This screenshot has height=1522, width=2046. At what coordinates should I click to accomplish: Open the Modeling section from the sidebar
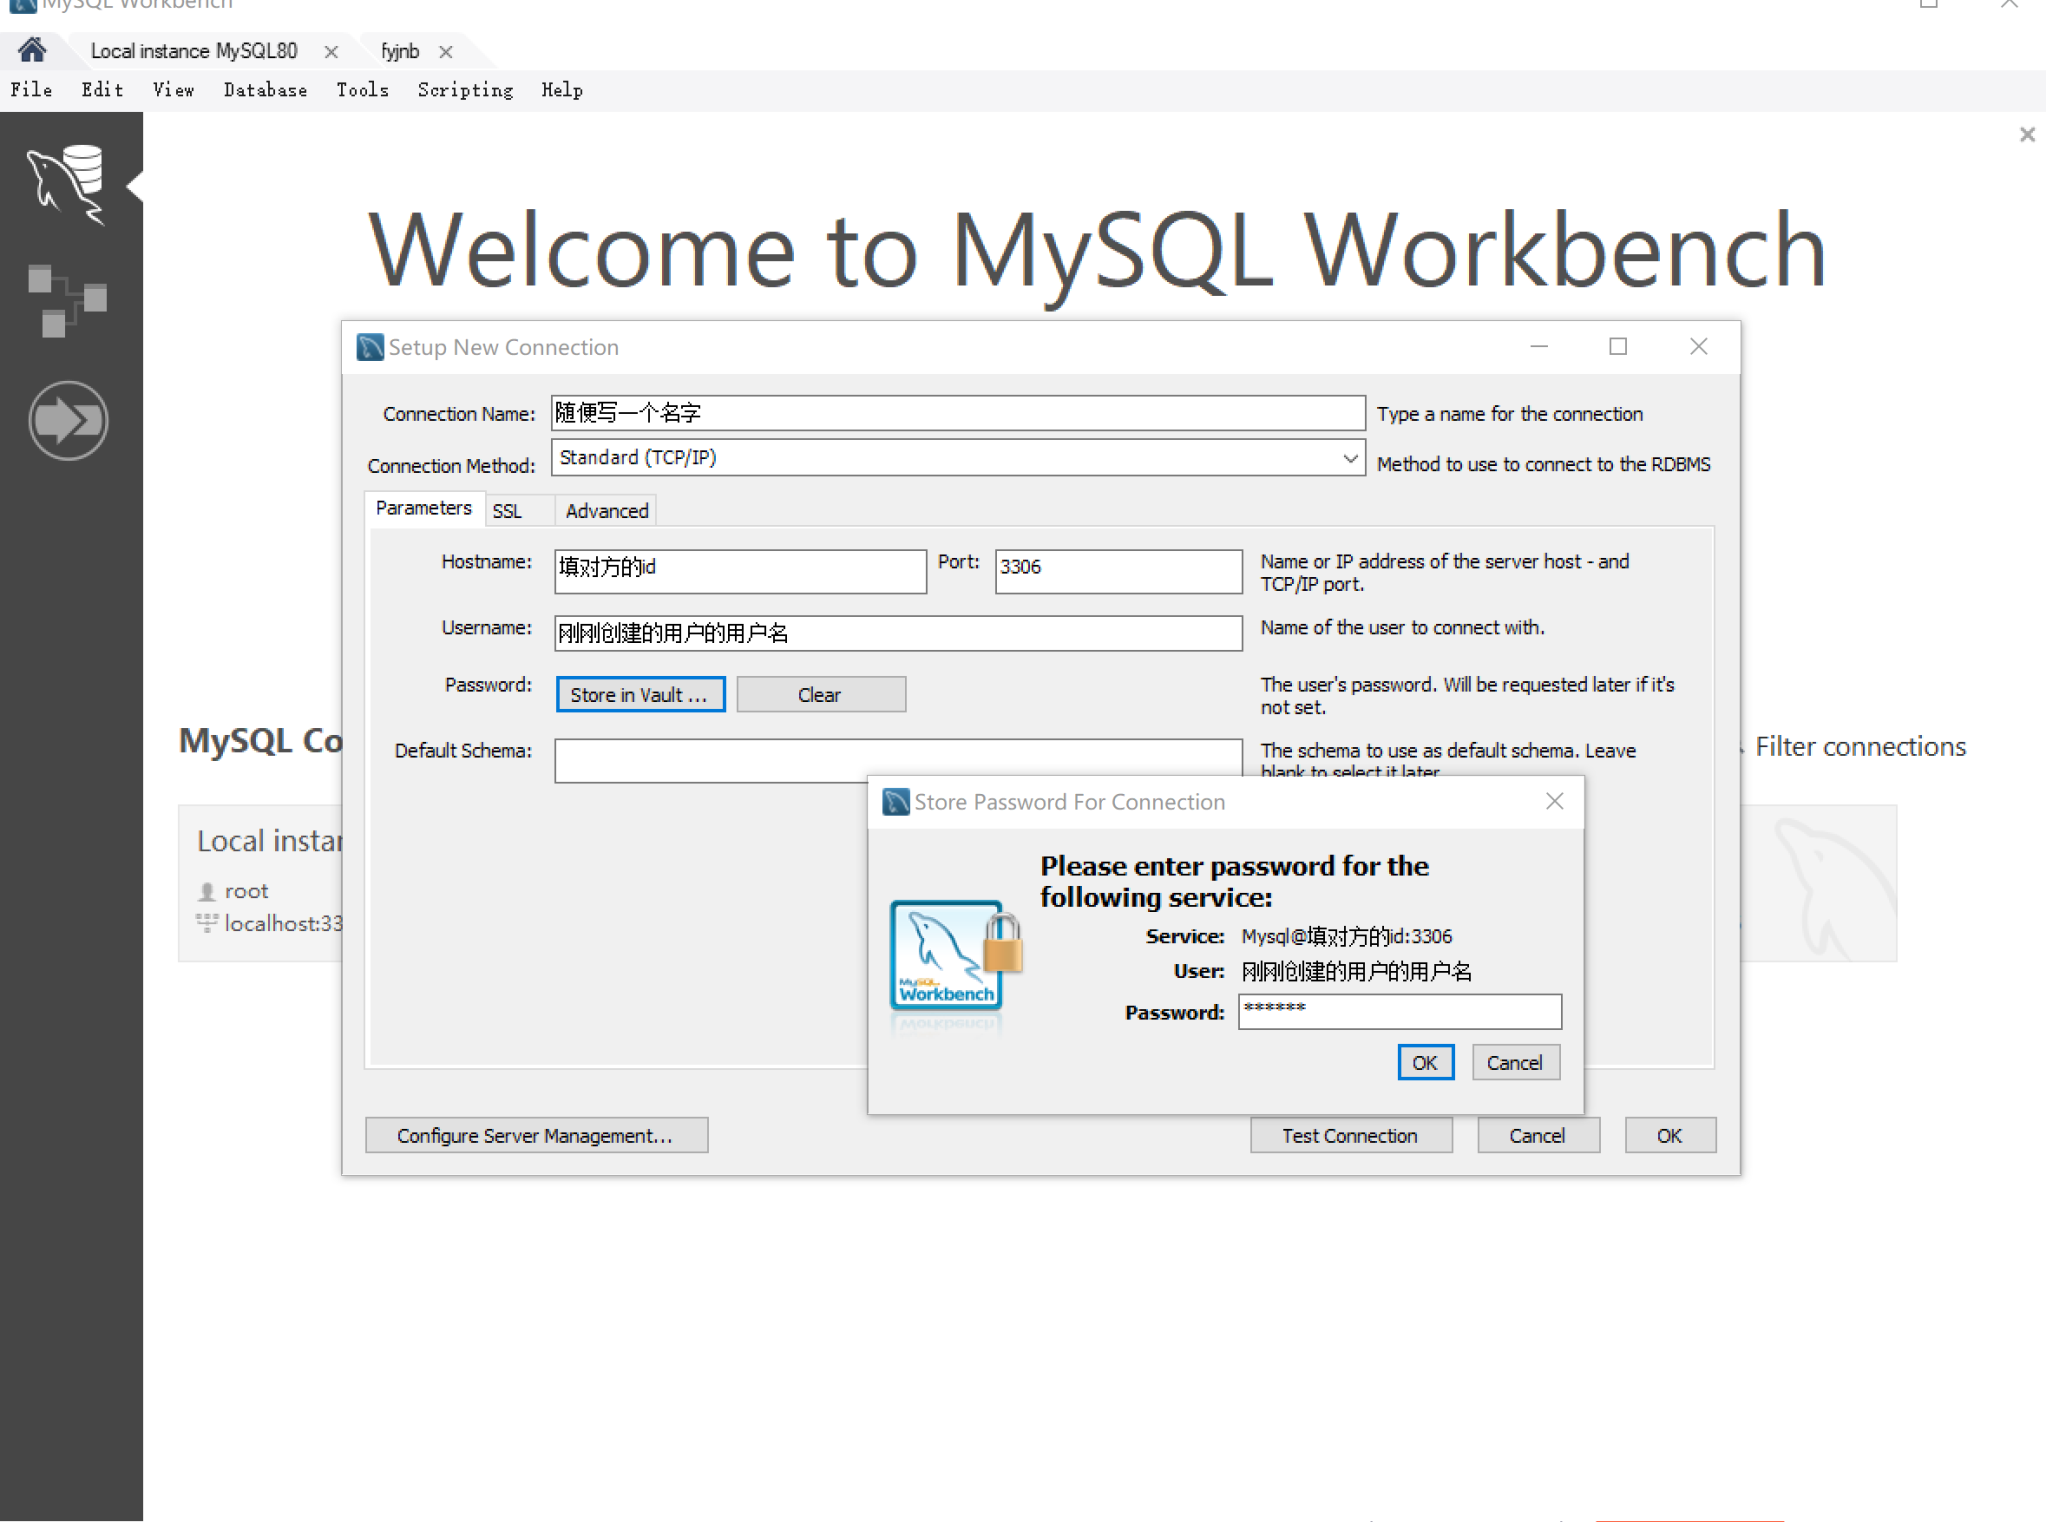click(68, 300)
